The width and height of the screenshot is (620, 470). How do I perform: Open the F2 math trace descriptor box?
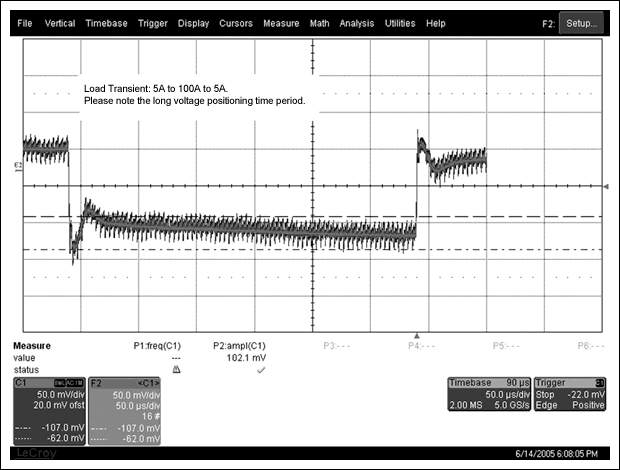[125, 411]
